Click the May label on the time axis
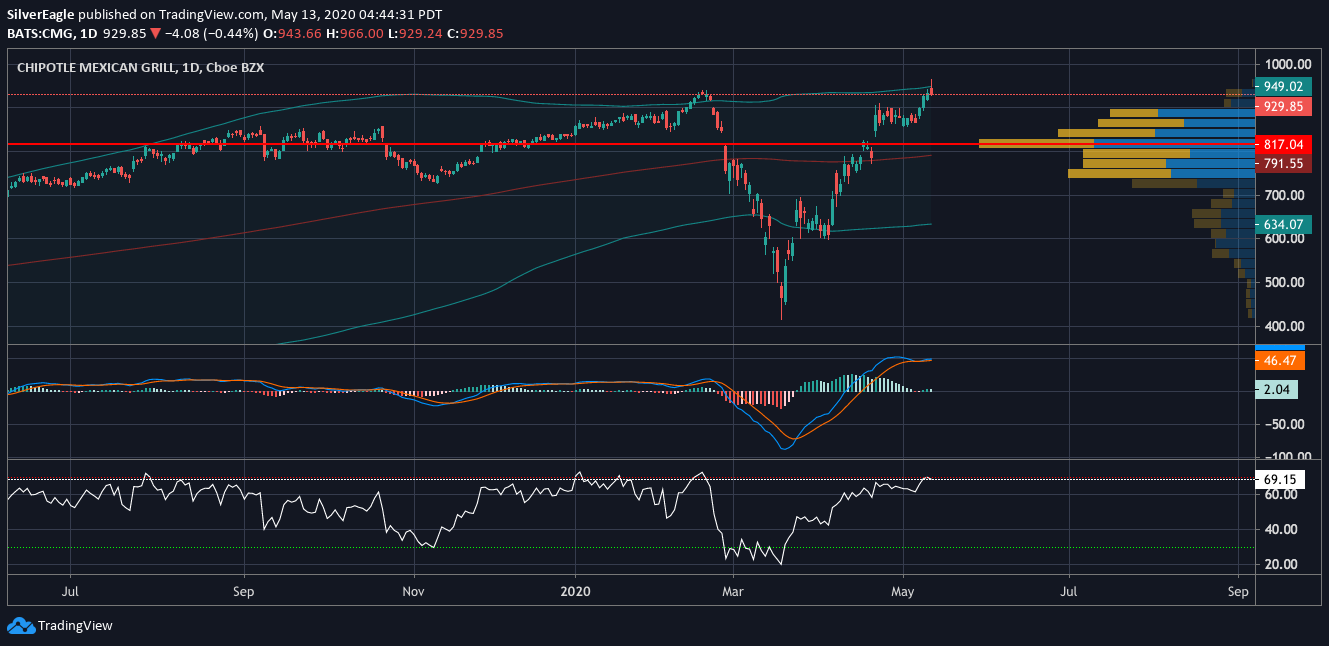This screenshot has width=1329, height=646. 903,591
